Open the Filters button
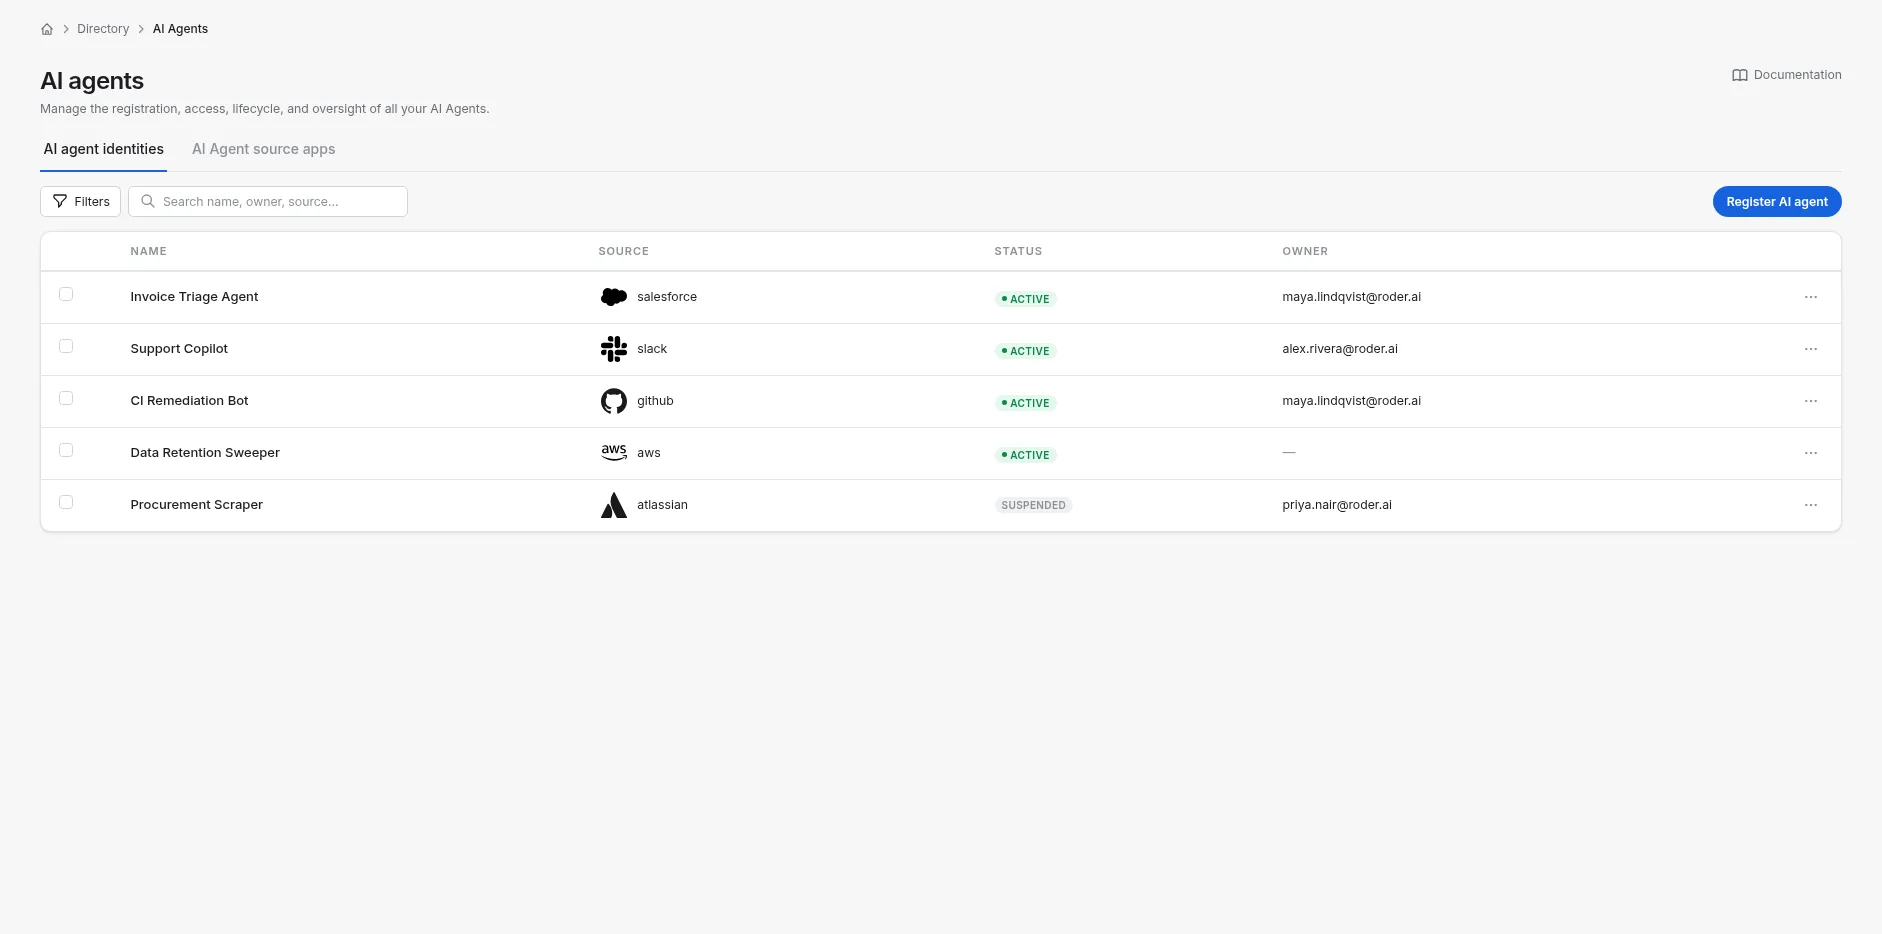This screenshot has height=934, width=1882. pyautogui.click(x=81, y=201)
